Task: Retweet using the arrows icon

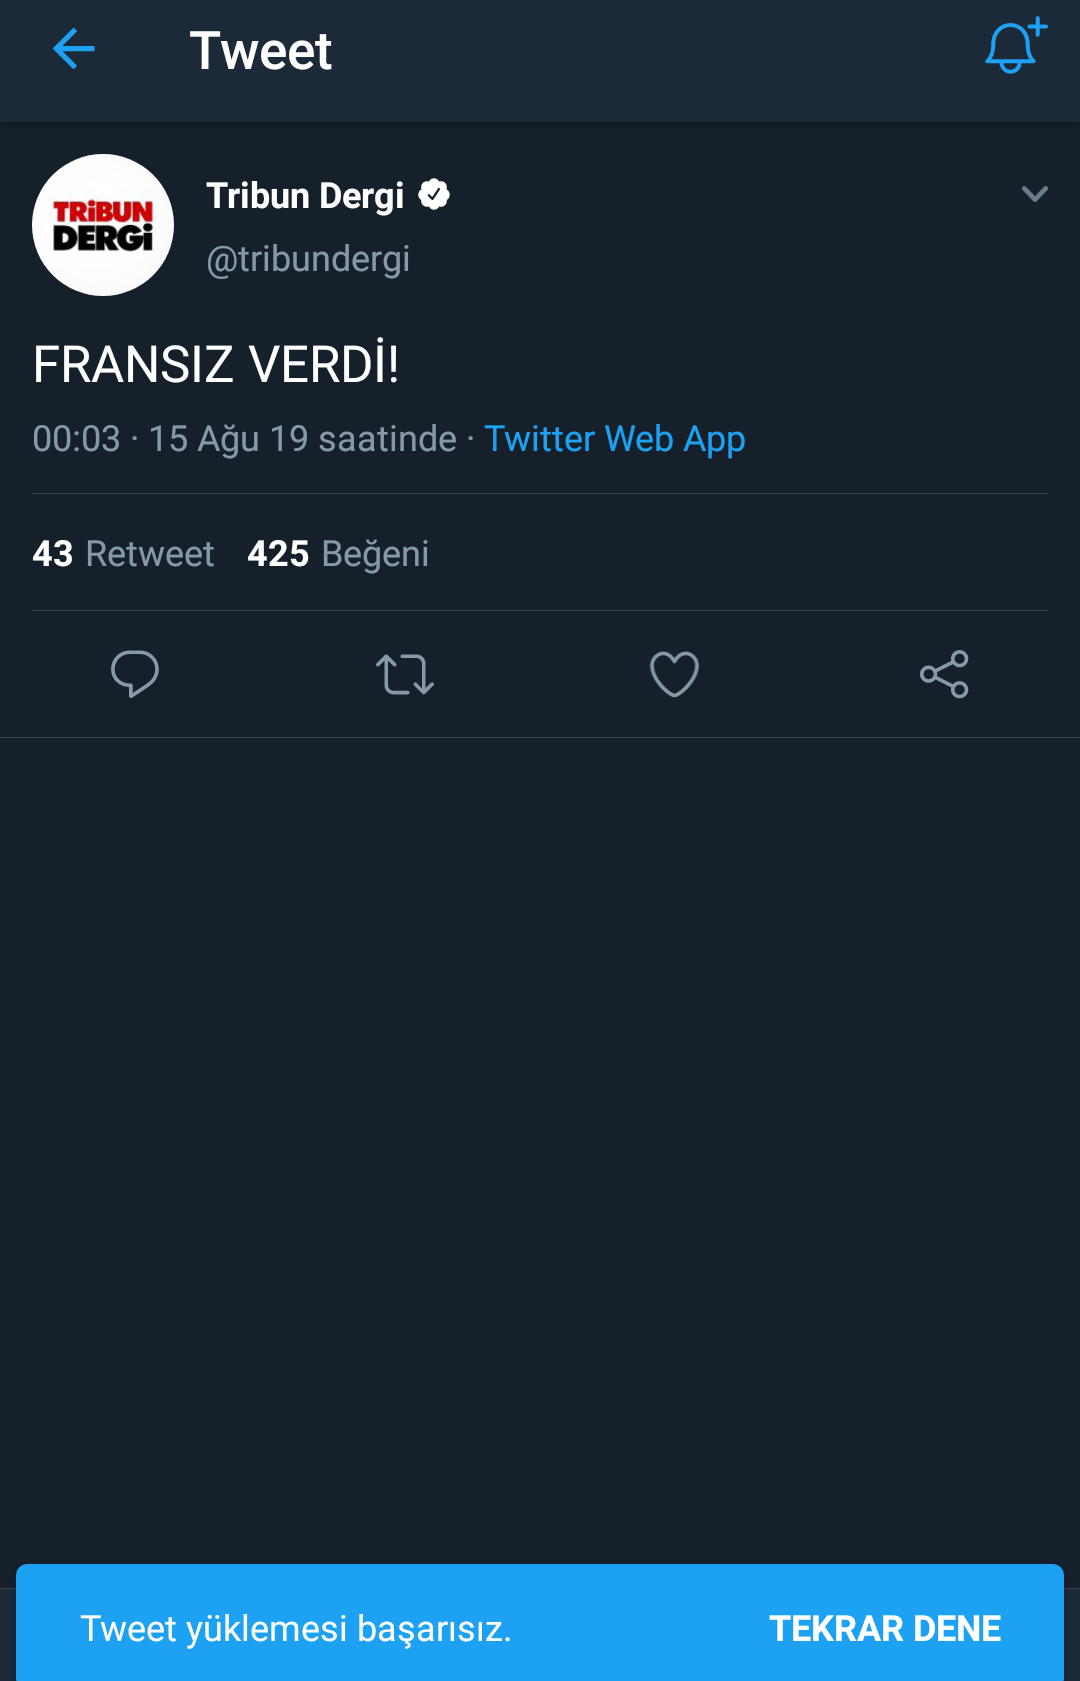Action: point(405,674)
